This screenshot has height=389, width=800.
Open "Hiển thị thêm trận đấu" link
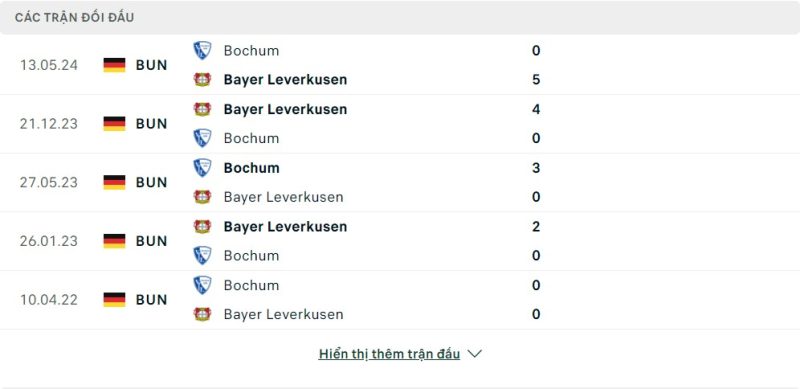click(x=389, y=354)
